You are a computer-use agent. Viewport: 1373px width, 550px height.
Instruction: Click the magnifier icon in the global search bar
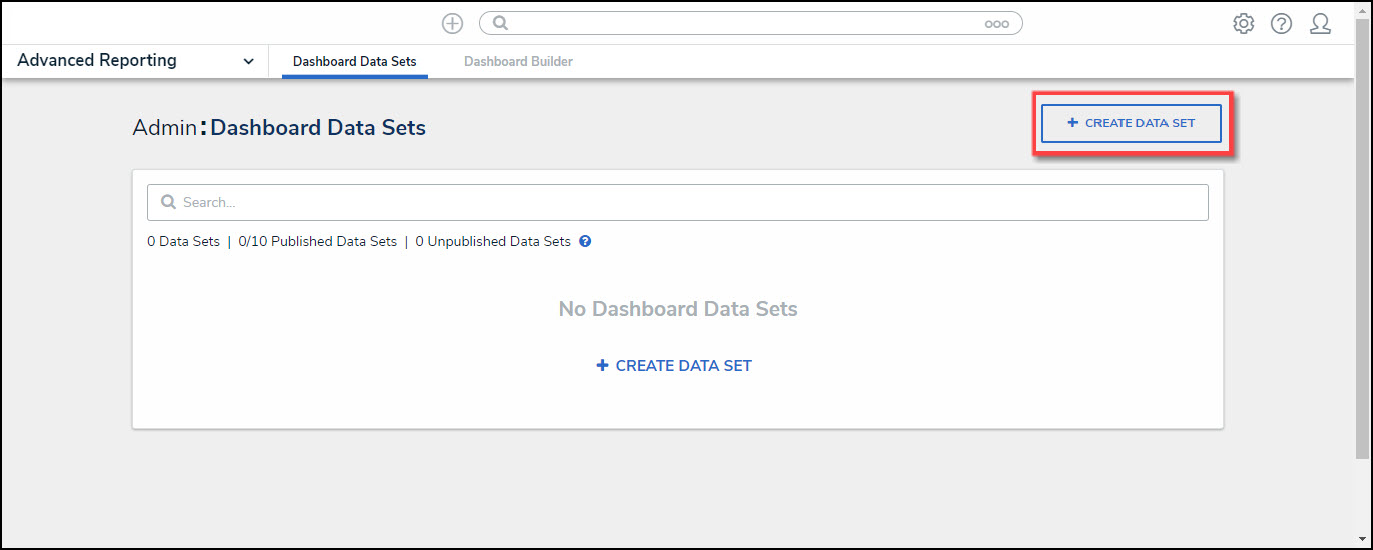[x=501, y=23]
